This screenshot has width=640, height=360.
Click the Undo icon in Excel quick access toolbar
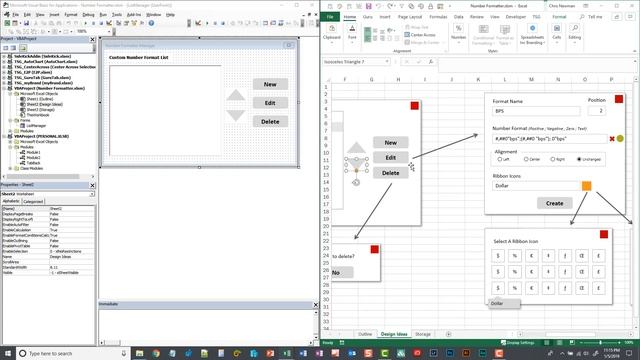tap(379, 6)
